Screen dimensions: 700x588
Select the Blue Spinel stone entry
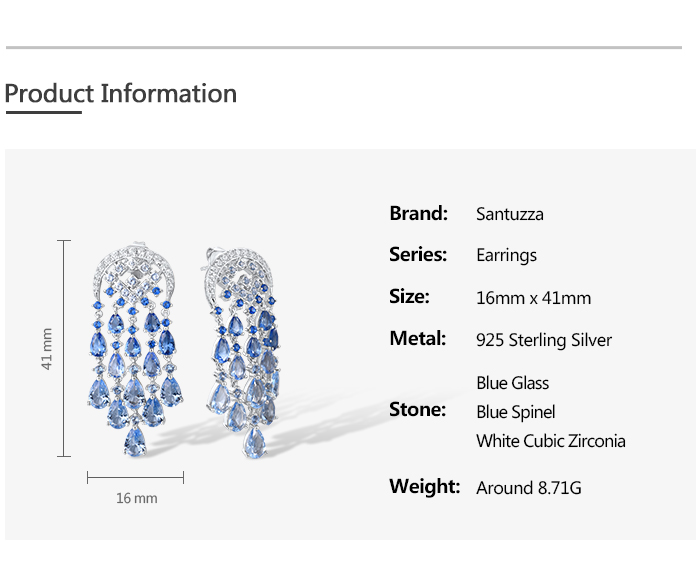click(515, 412)
